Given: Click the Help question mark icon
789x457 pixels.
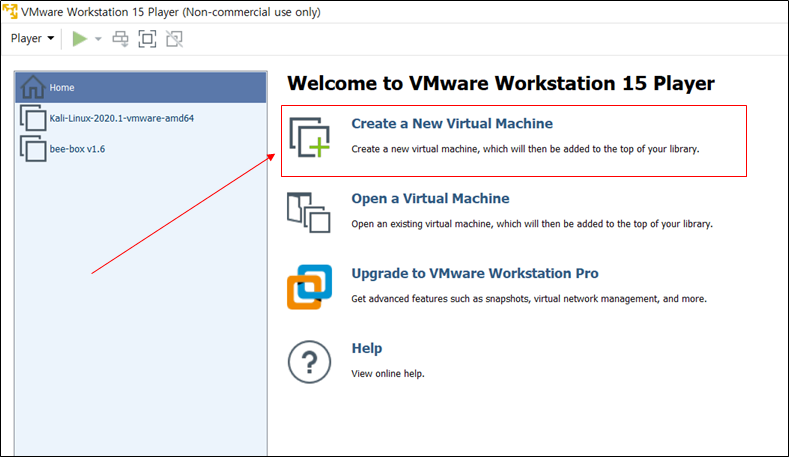Looking at the screenshot, I should click(309, 362).
